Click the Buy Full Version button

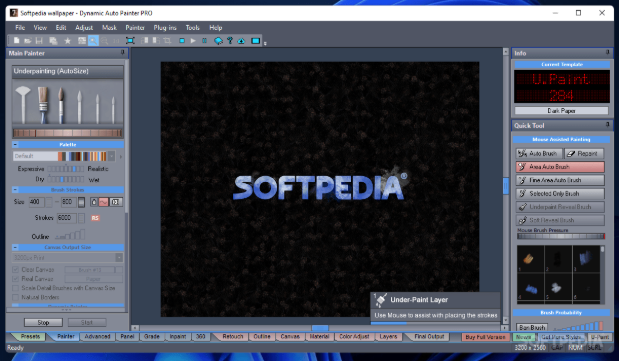tap(485, 337)
